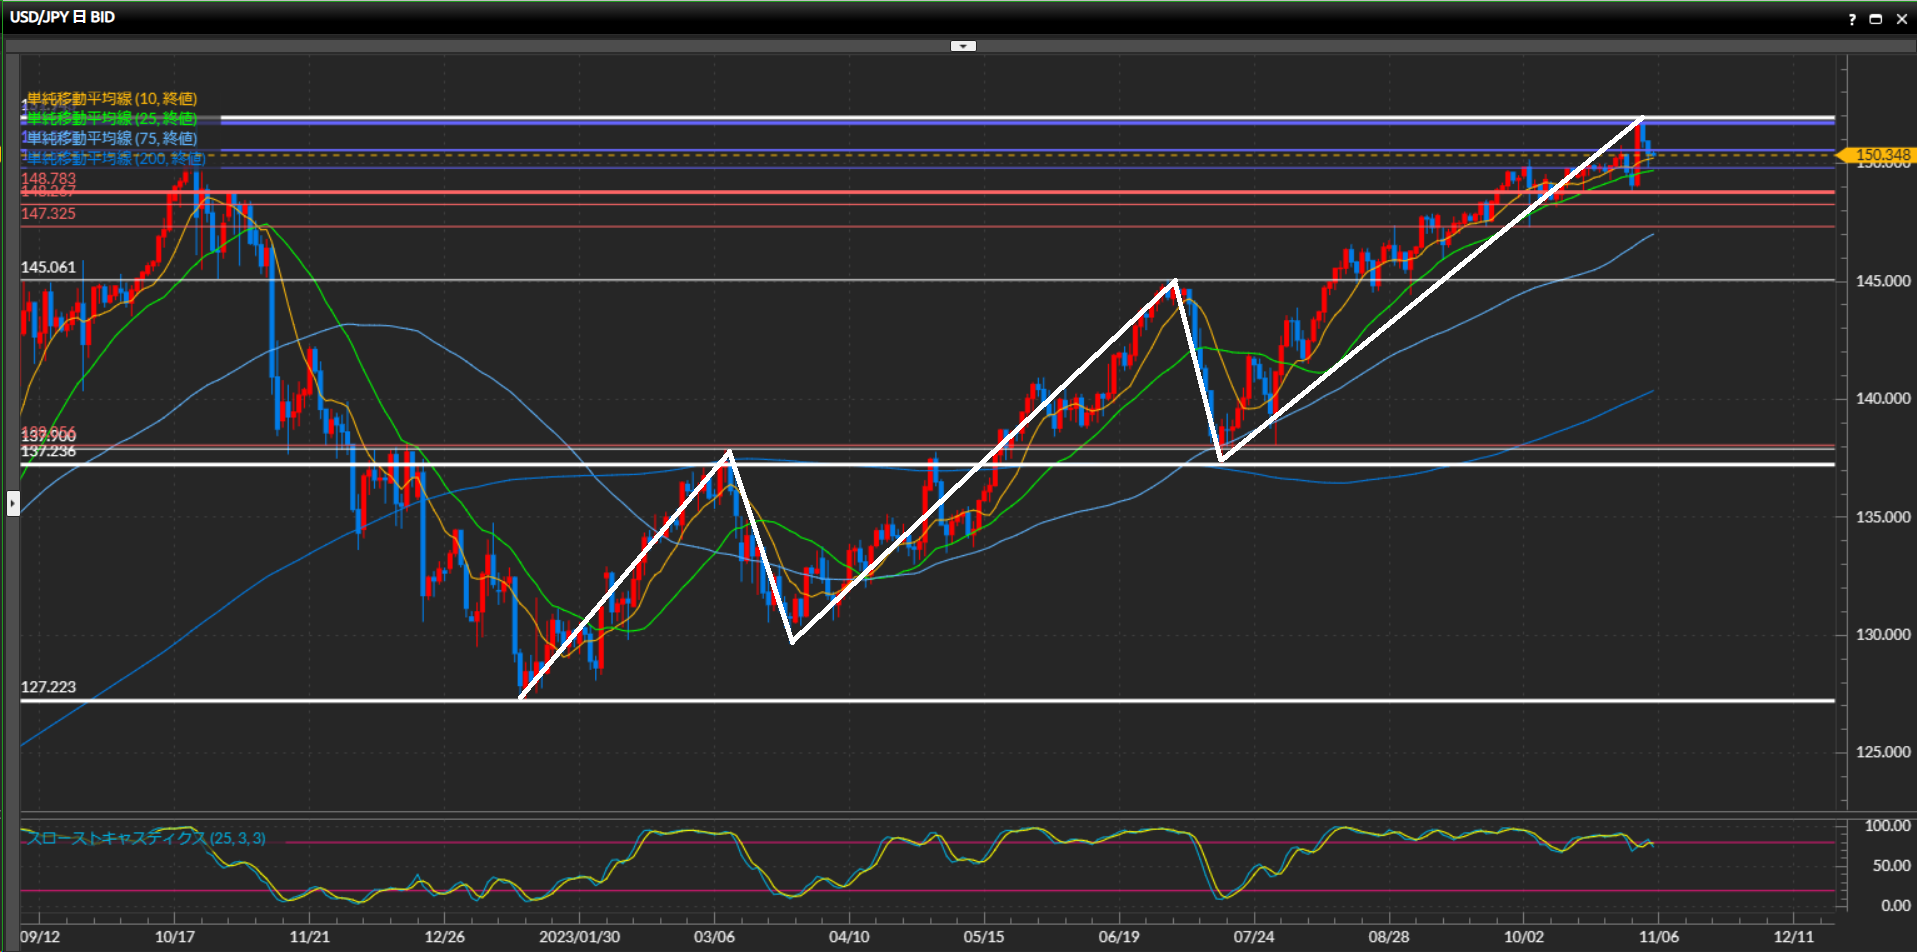
Task: Click the 単純移動平均線 (75, 終値) indicator label
Action: [112, 138]
